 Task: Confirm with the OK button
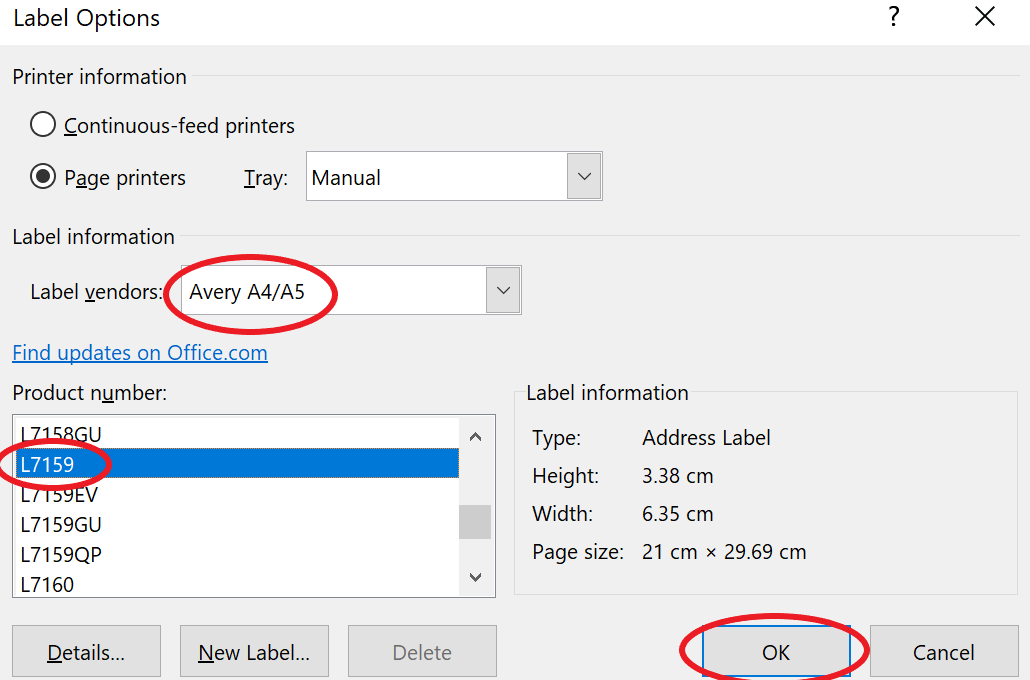[776, 652]
